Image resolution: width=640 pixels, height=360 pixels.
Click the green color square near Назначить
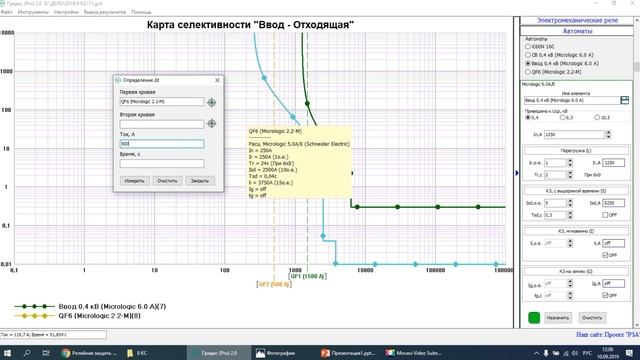(x=534, y=318)
